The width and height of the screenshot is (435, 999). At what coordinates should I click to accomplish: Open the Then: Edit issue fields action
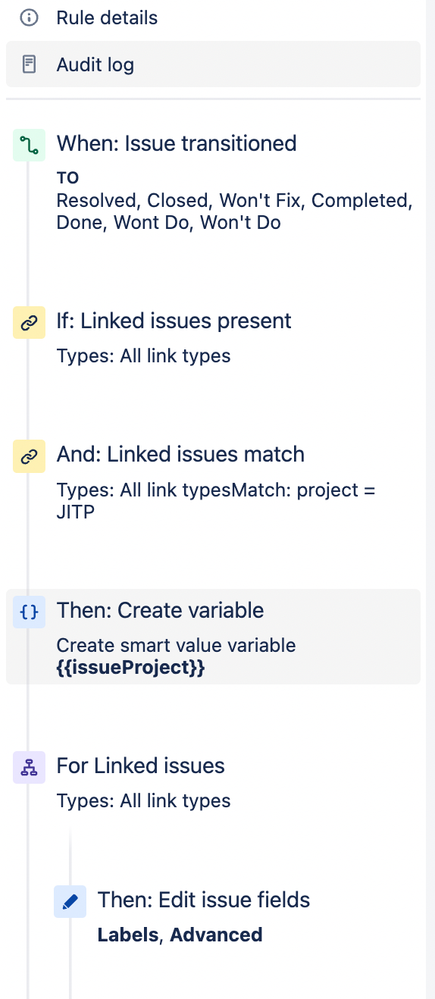tap(236, 916)
